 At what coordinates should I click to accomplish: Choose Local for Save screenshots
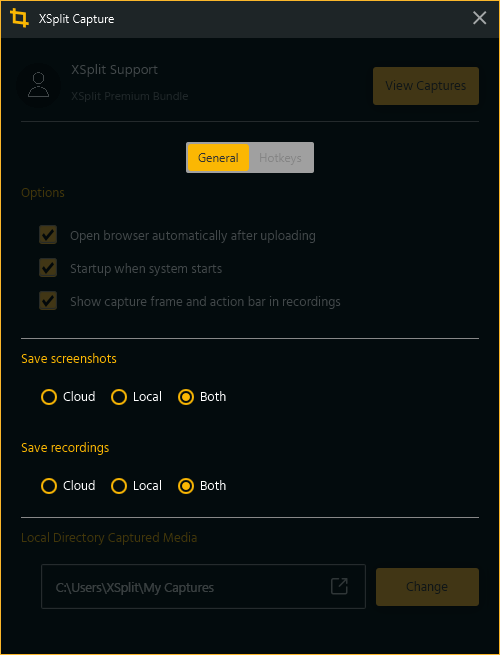(119, 397)
